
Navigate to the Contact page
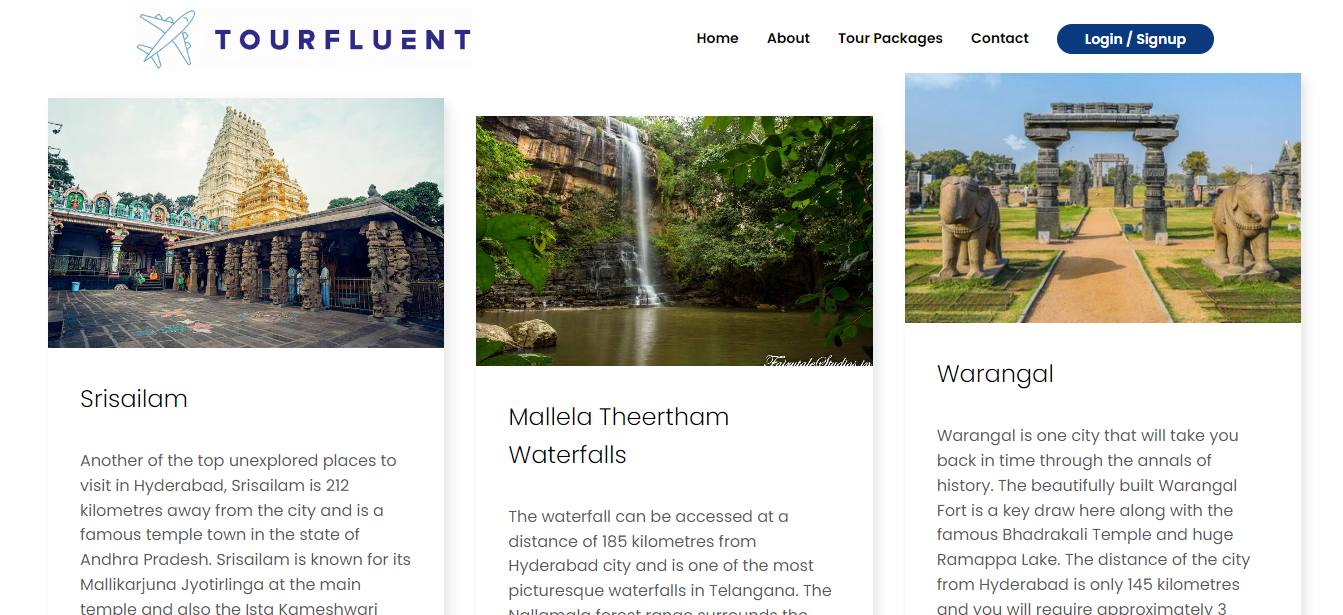(x=999, y=39)
